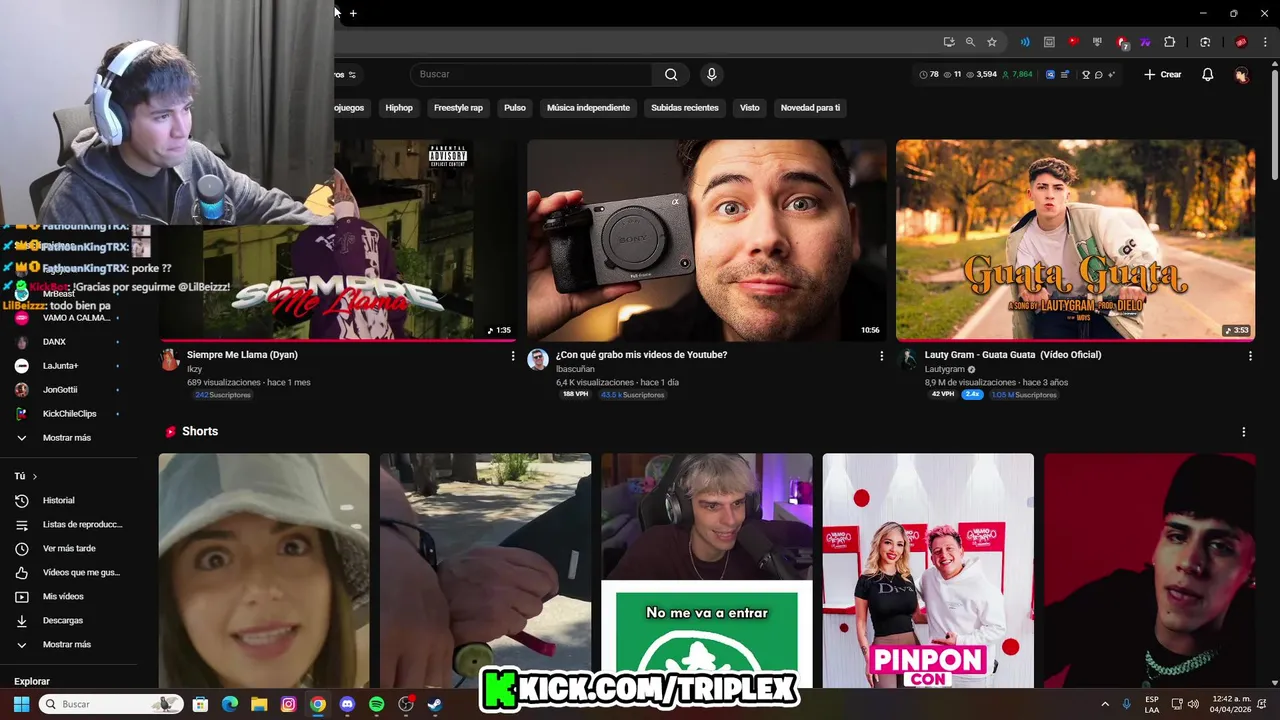Open the Shorts section three-dot menu
Screen dimensions: 1280x720
point(1243,432)
